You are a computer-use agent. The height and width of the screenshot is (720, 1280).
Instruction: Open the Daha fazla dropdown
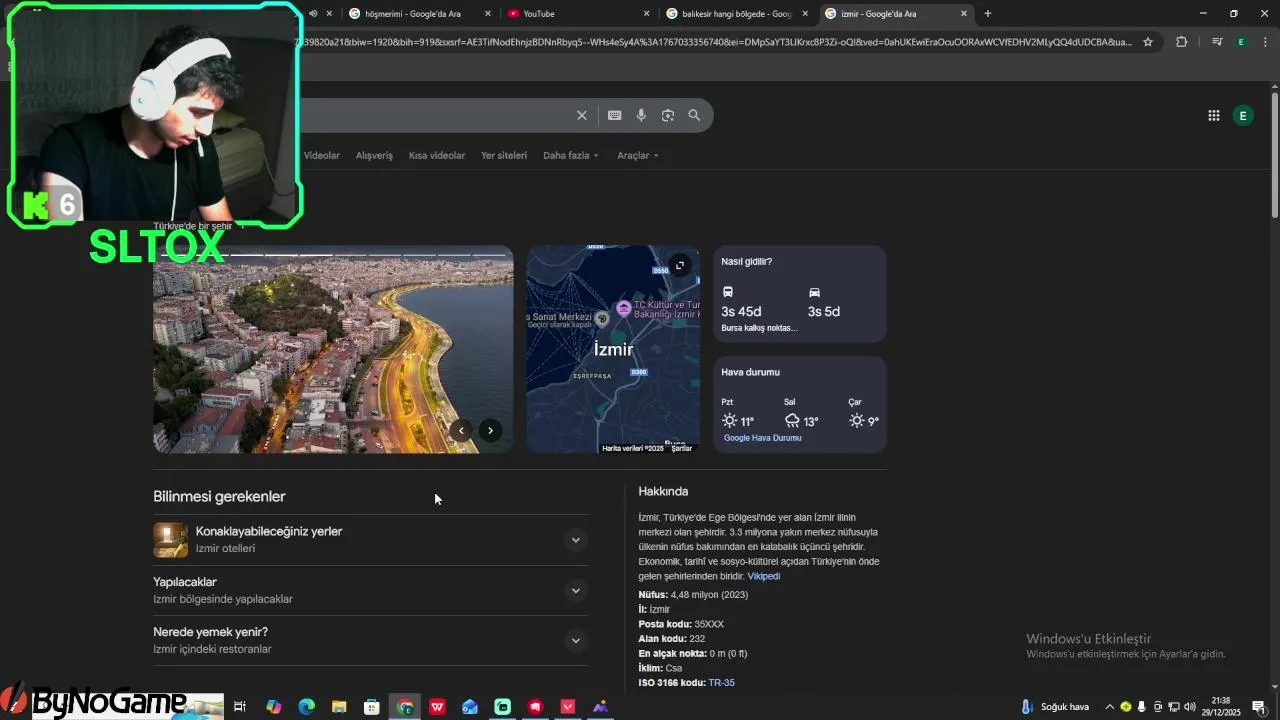[570, 156]
